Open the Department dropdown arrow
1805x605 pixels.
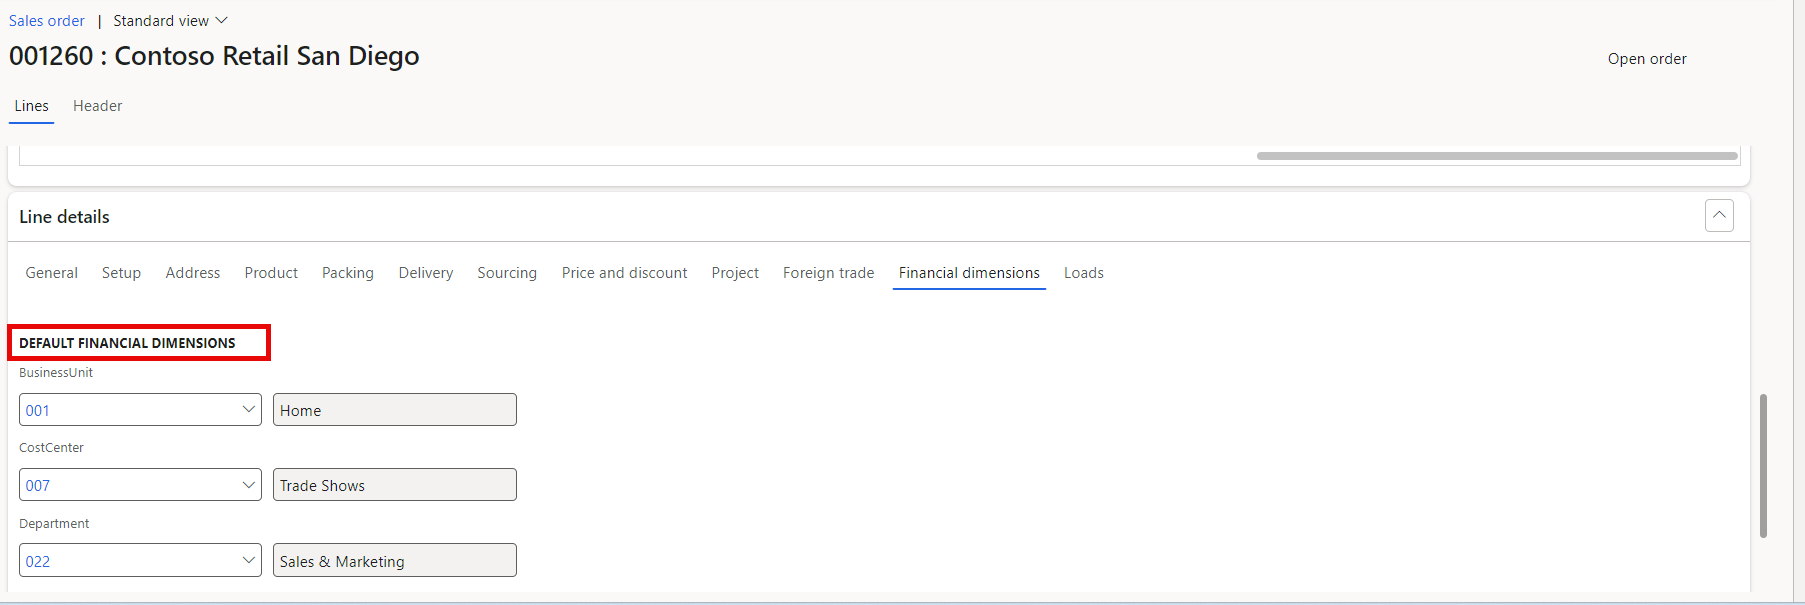click(x=248, y=561)
